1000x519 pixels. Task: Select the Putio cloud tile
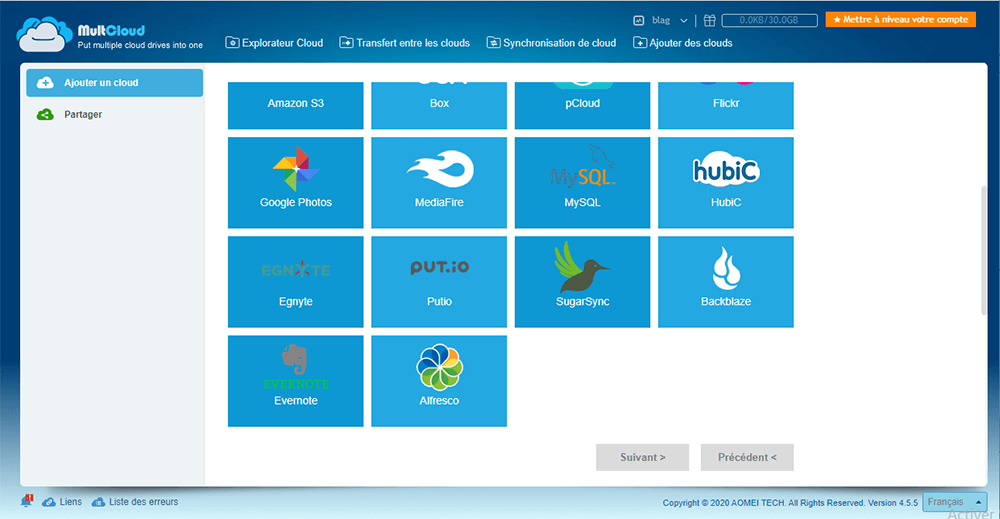[439, 282]
